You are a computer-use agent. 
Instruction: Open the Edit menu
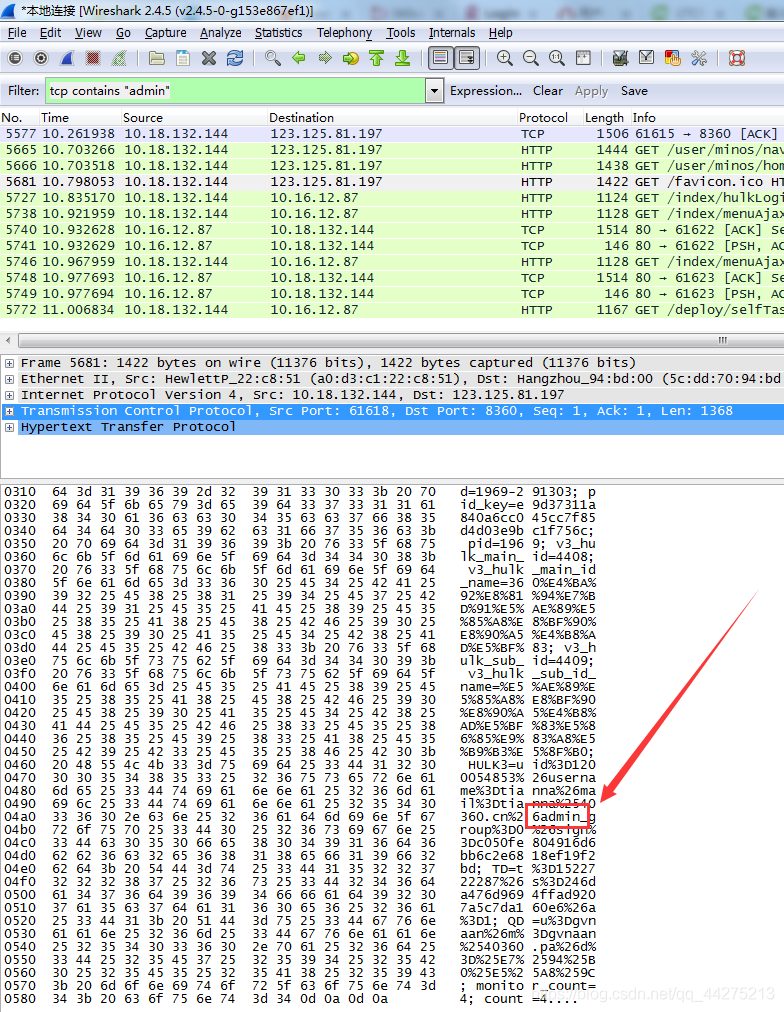(x=50, y=33)
